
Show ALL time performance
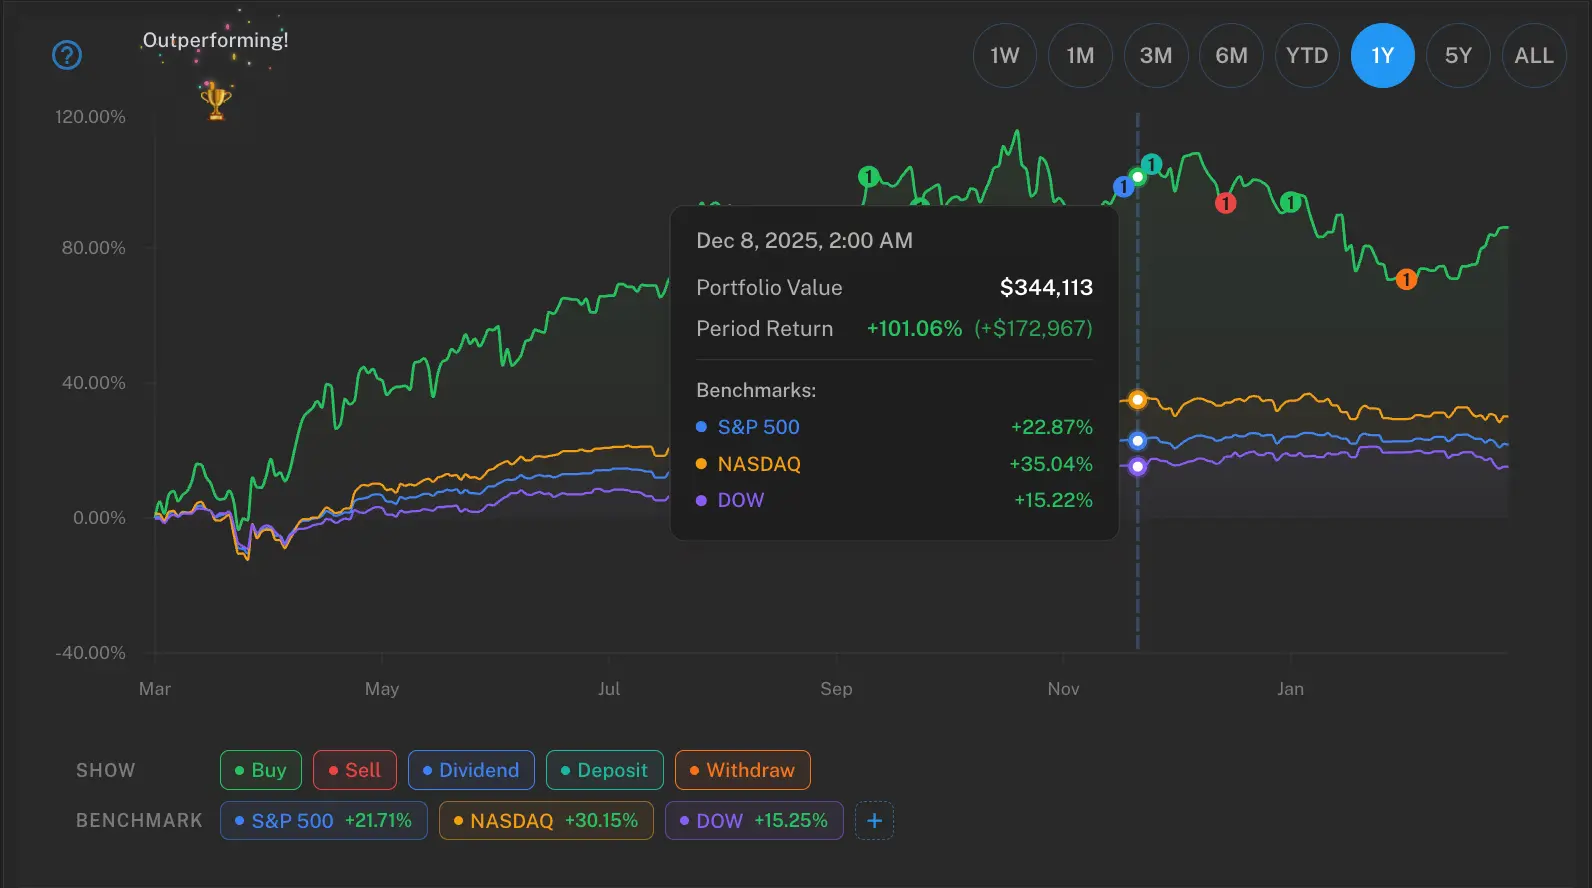point(1534,56)
